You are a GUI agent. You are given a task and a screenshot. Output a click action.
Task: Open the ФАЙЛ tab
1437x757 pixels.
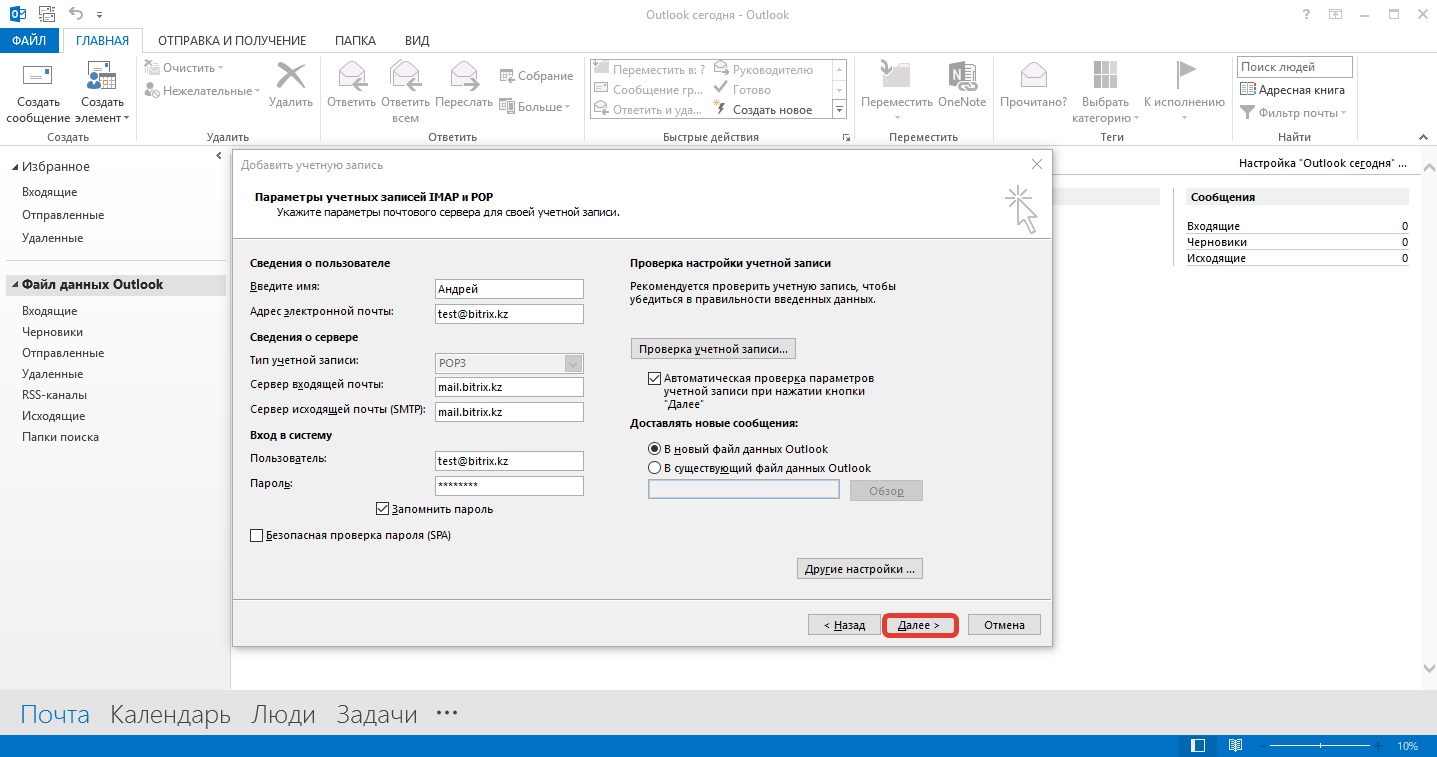click(x=30, y=41)
